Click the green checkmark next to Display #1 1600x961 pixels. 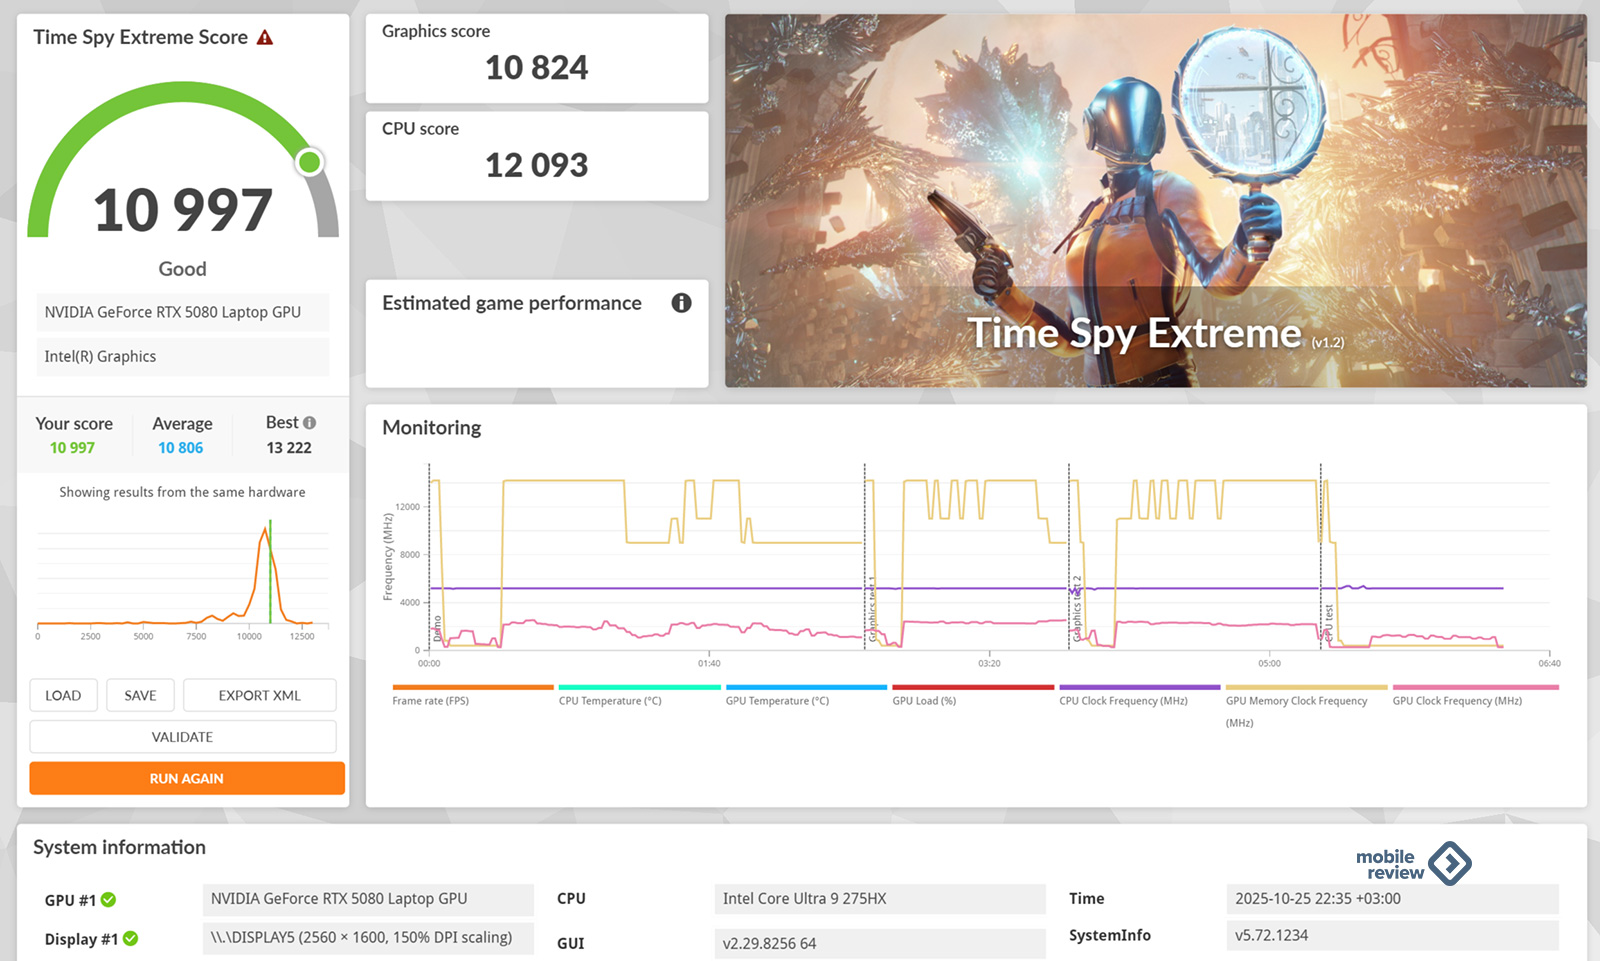point(130,939)
